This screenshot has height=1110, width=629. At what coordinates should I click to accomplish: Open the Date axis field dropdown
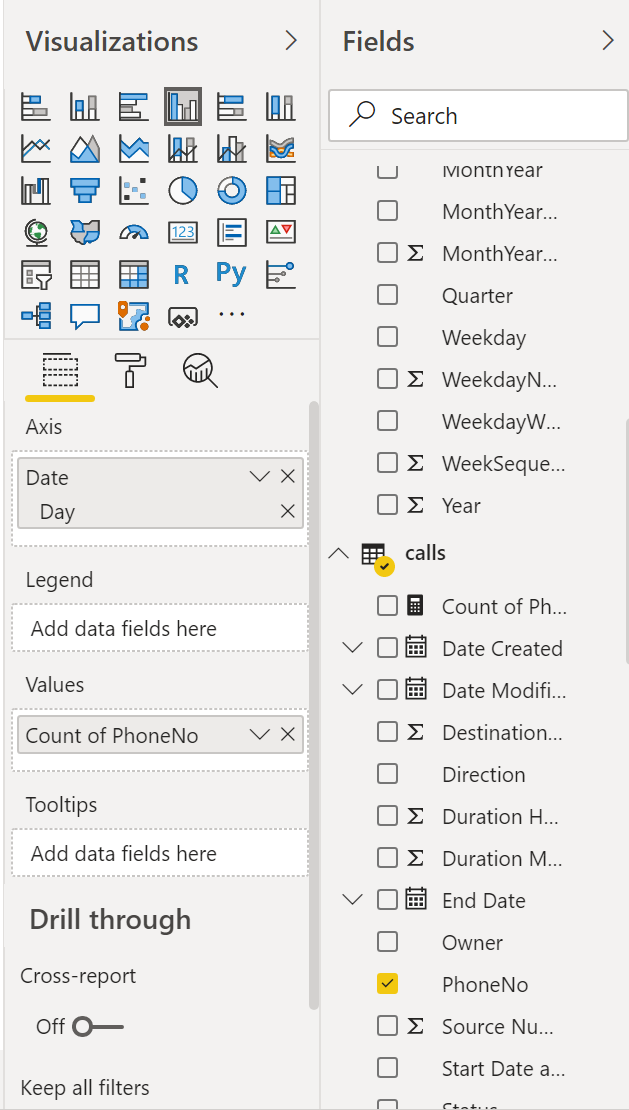click(260, 477)
